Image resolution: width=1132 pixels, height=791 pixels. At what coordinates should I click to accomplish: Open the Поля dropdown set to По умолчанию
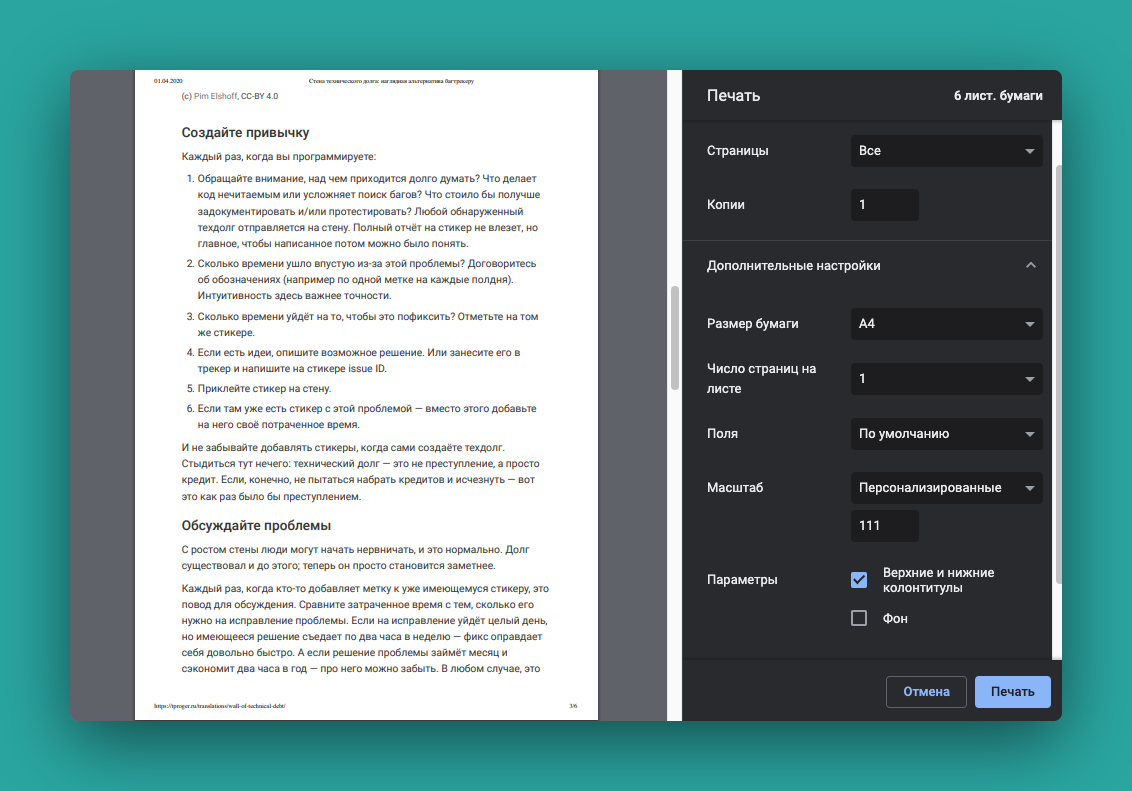(x=946, y=434)
